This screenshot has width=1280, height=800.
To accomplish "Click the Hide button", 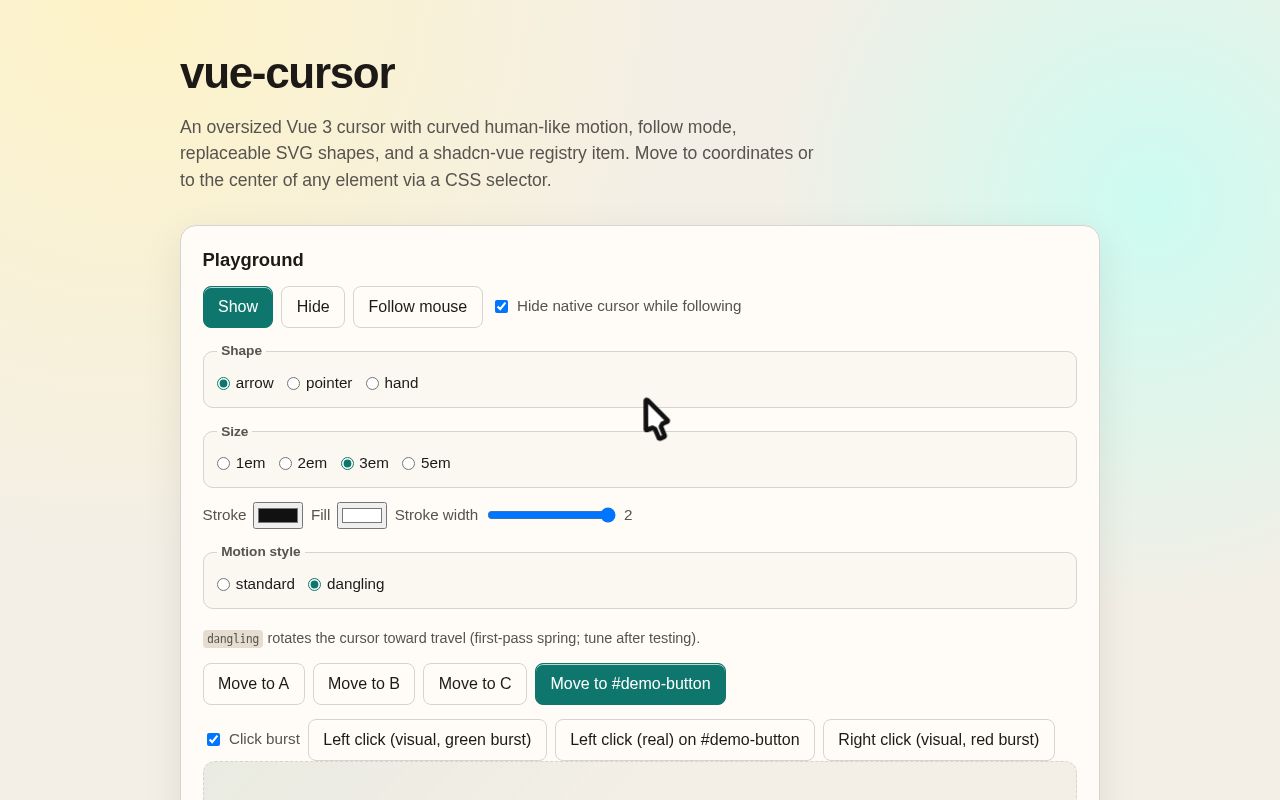I will 313,307.
